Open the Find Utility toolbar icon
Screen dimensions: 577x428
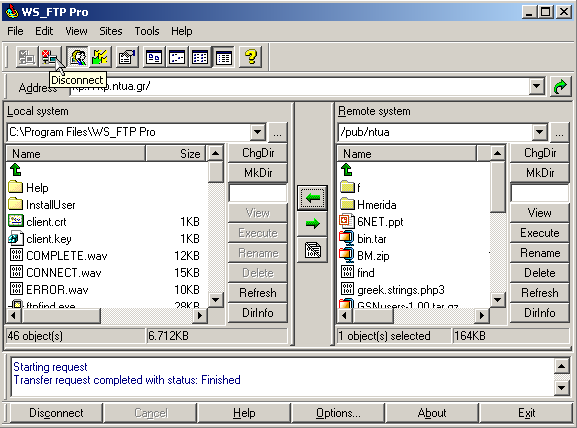click(x=78, y=57)
